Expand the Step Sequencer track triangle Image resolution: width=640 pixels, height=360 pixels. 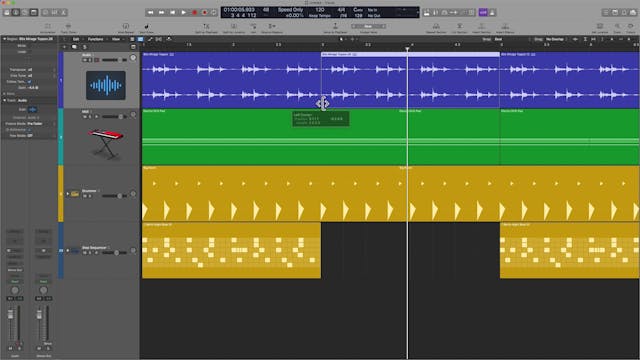[68, 250]
